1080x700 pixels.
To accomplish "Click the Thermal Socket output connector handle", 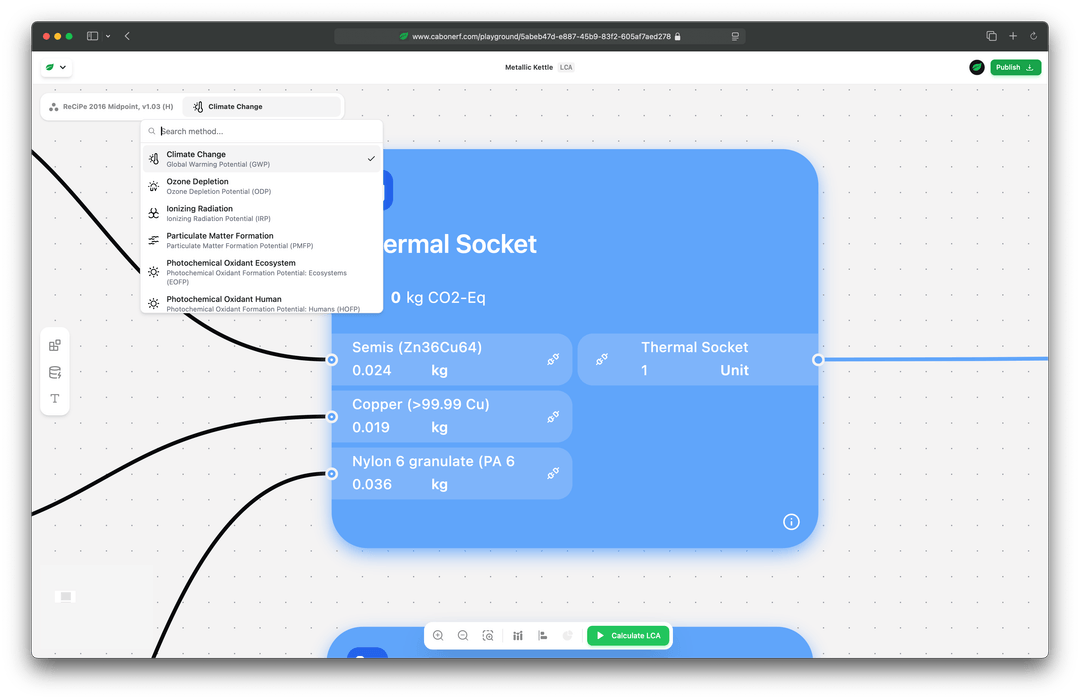I will pyautogui.click(x=818, y=360).
